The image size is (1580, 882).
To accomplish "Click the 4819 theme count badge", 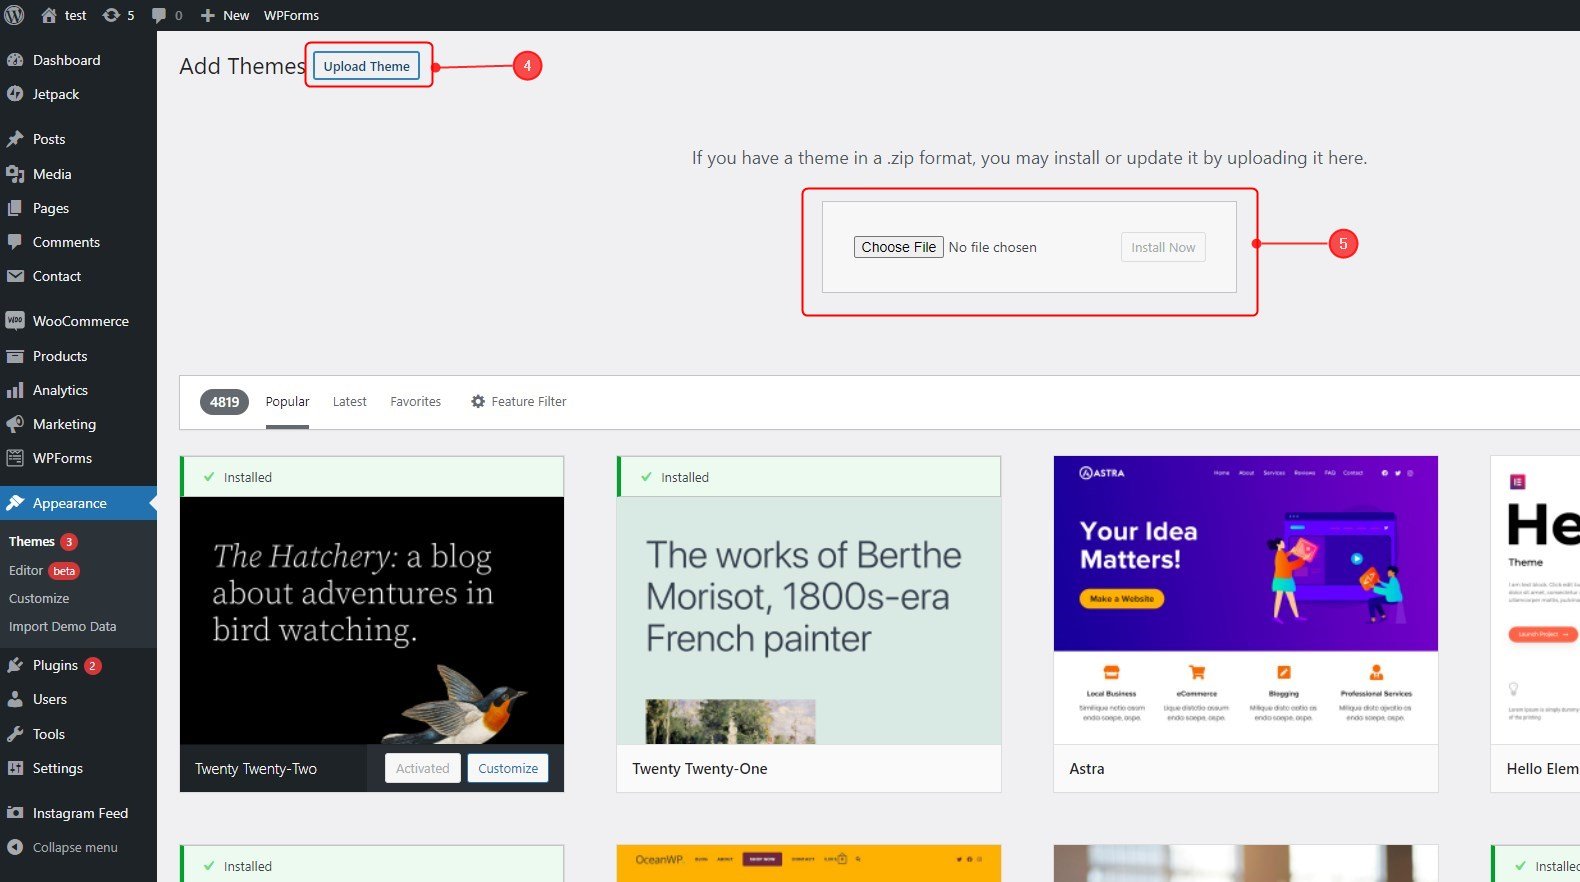I will (x=224, y=402).
